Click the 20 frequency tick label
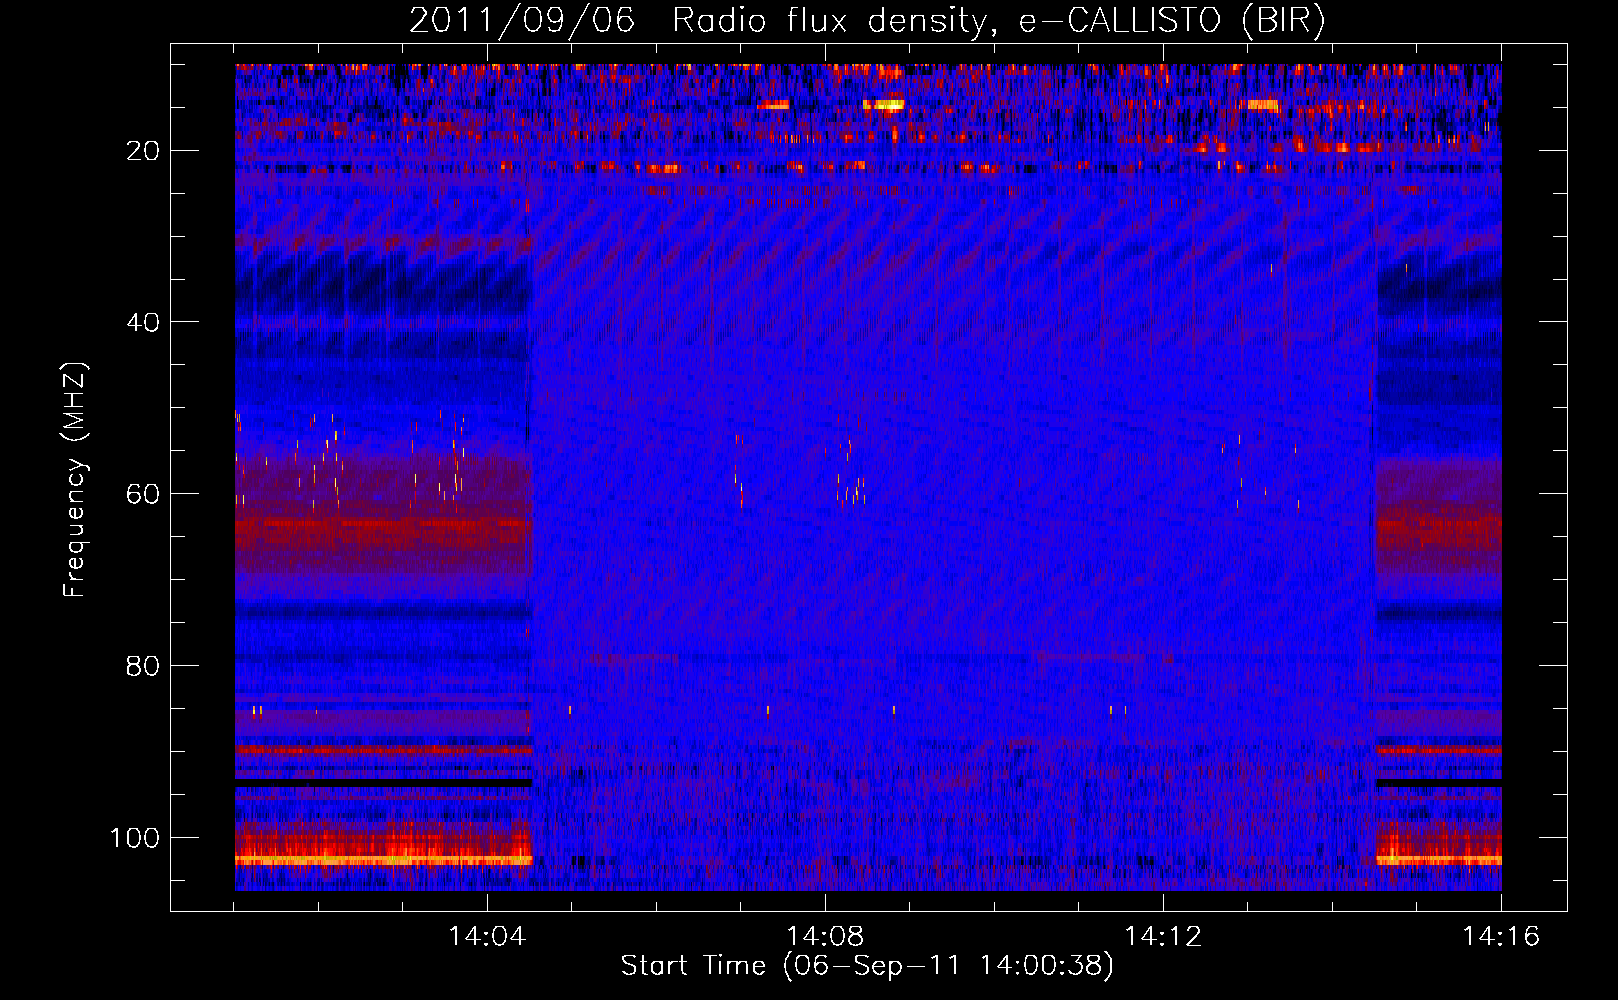The height and width of the screenshot is (1000, 1618). tap(143, 151)
